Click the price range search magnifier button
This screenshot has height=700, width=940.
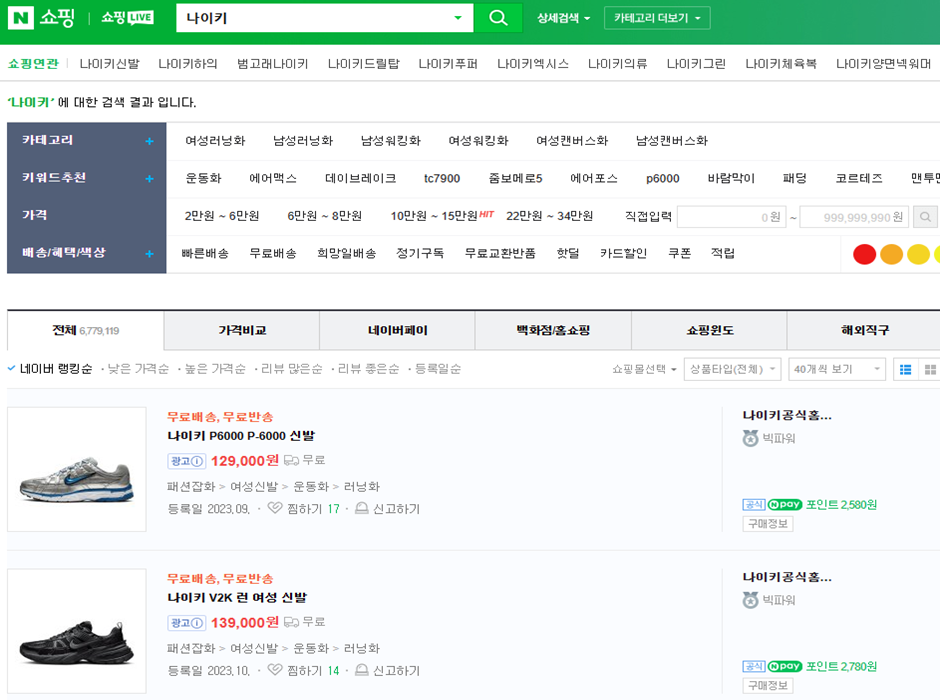tap(926, 217)
